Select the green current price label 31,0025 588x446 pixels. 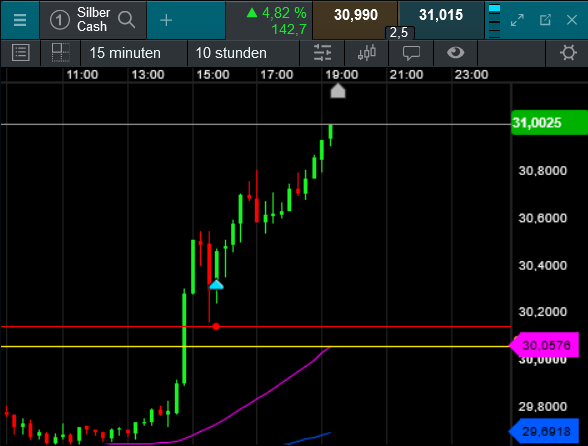pyautogui.click(x=549, y=123)
